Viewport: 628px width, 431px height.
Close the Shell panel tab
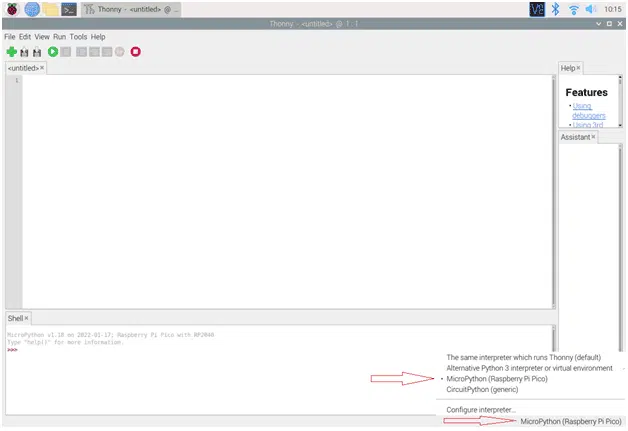(x=26, y=318)
